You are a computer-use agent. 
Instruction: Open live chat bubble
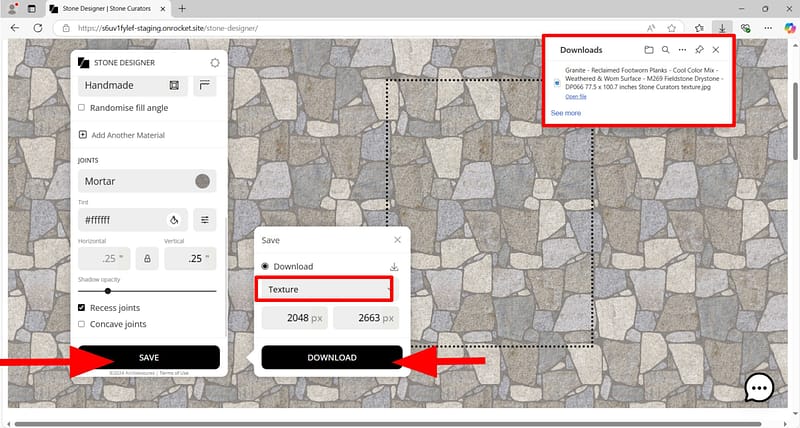[759, 387]
